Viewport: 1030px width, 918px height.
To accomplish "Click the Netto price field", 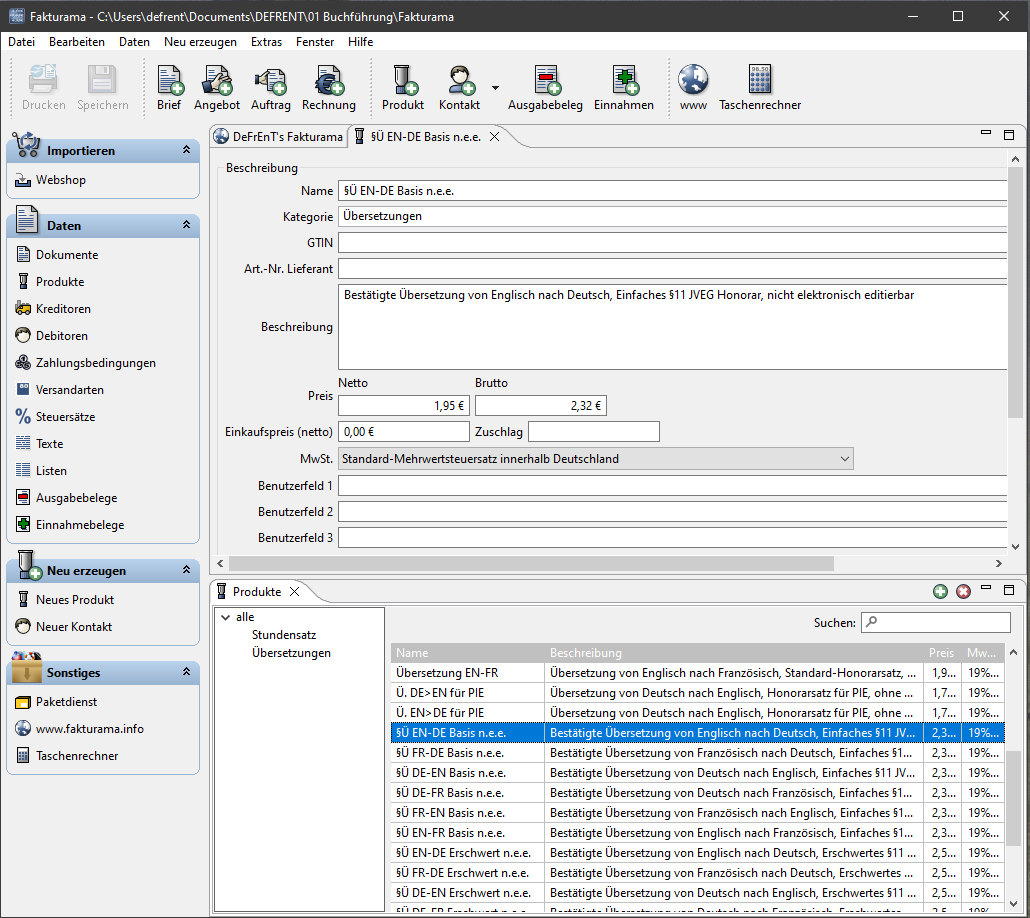I will tap(403, 405).
